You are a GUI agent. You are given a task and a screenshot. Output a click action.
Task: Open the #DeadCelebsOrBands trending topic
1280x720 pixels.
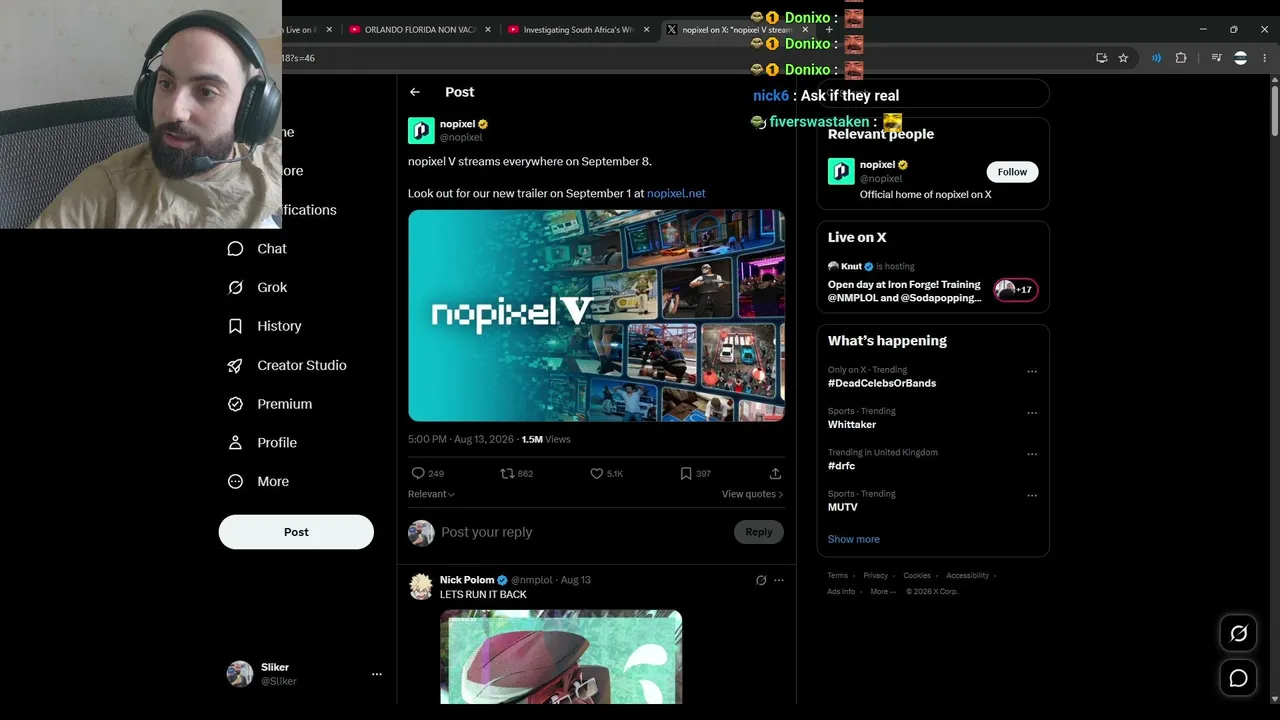pyautogui.click(x=882, y=383)
